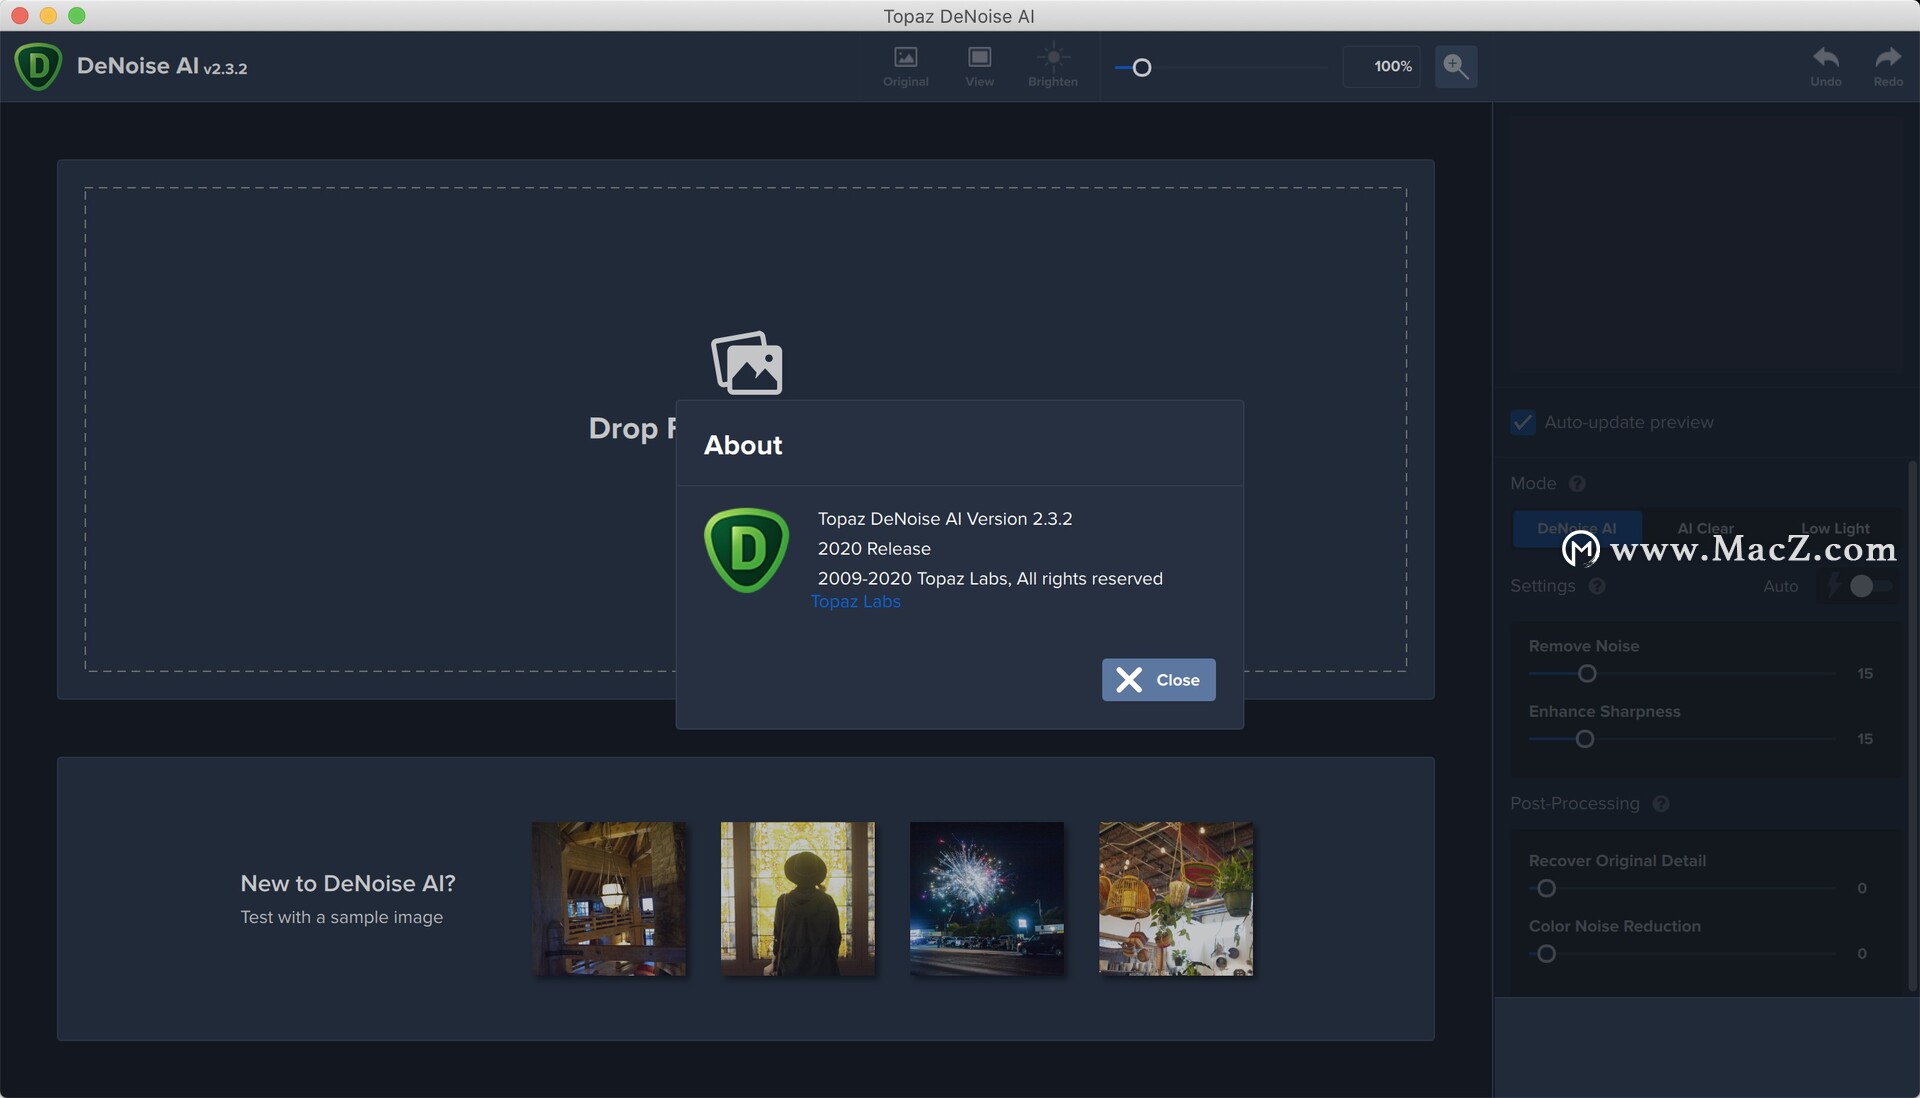Click the '2020 Release' text
Image resolution: width=1920 pixels, height=1098 pixels.
point(874,549)
